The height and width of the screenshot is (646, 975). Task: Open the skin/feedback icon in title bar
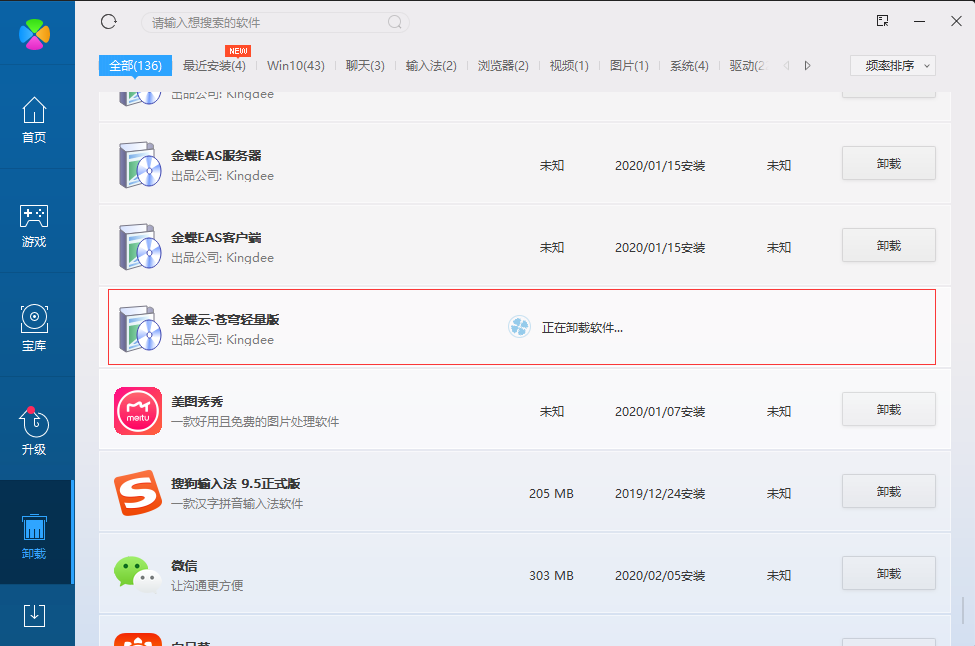pos(882,21)
